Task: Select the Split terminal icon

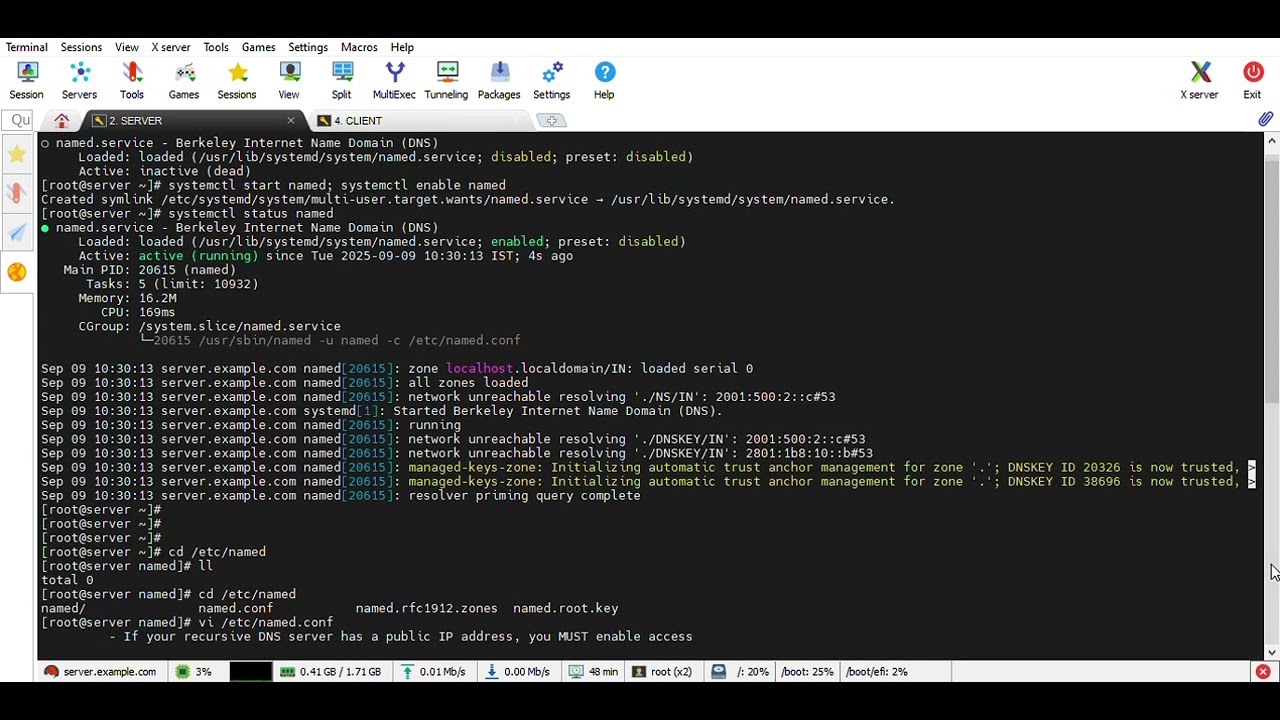Action: click(x=342, y=80)
